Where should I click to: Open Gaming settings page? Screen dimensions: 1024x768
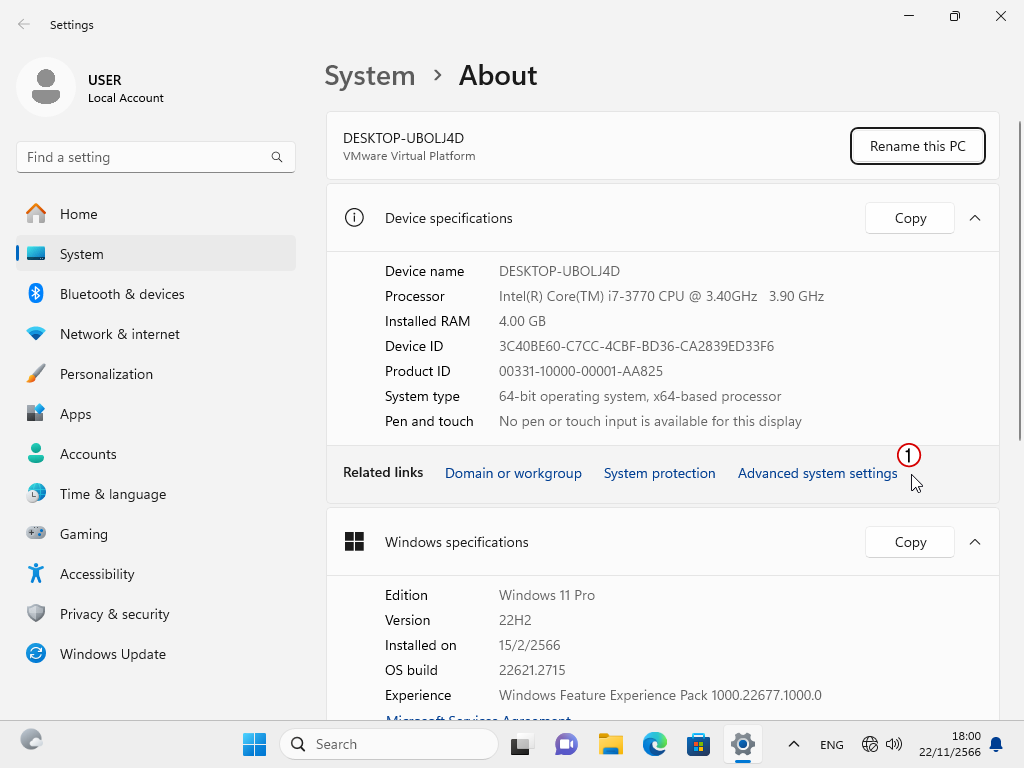[83, 534]
